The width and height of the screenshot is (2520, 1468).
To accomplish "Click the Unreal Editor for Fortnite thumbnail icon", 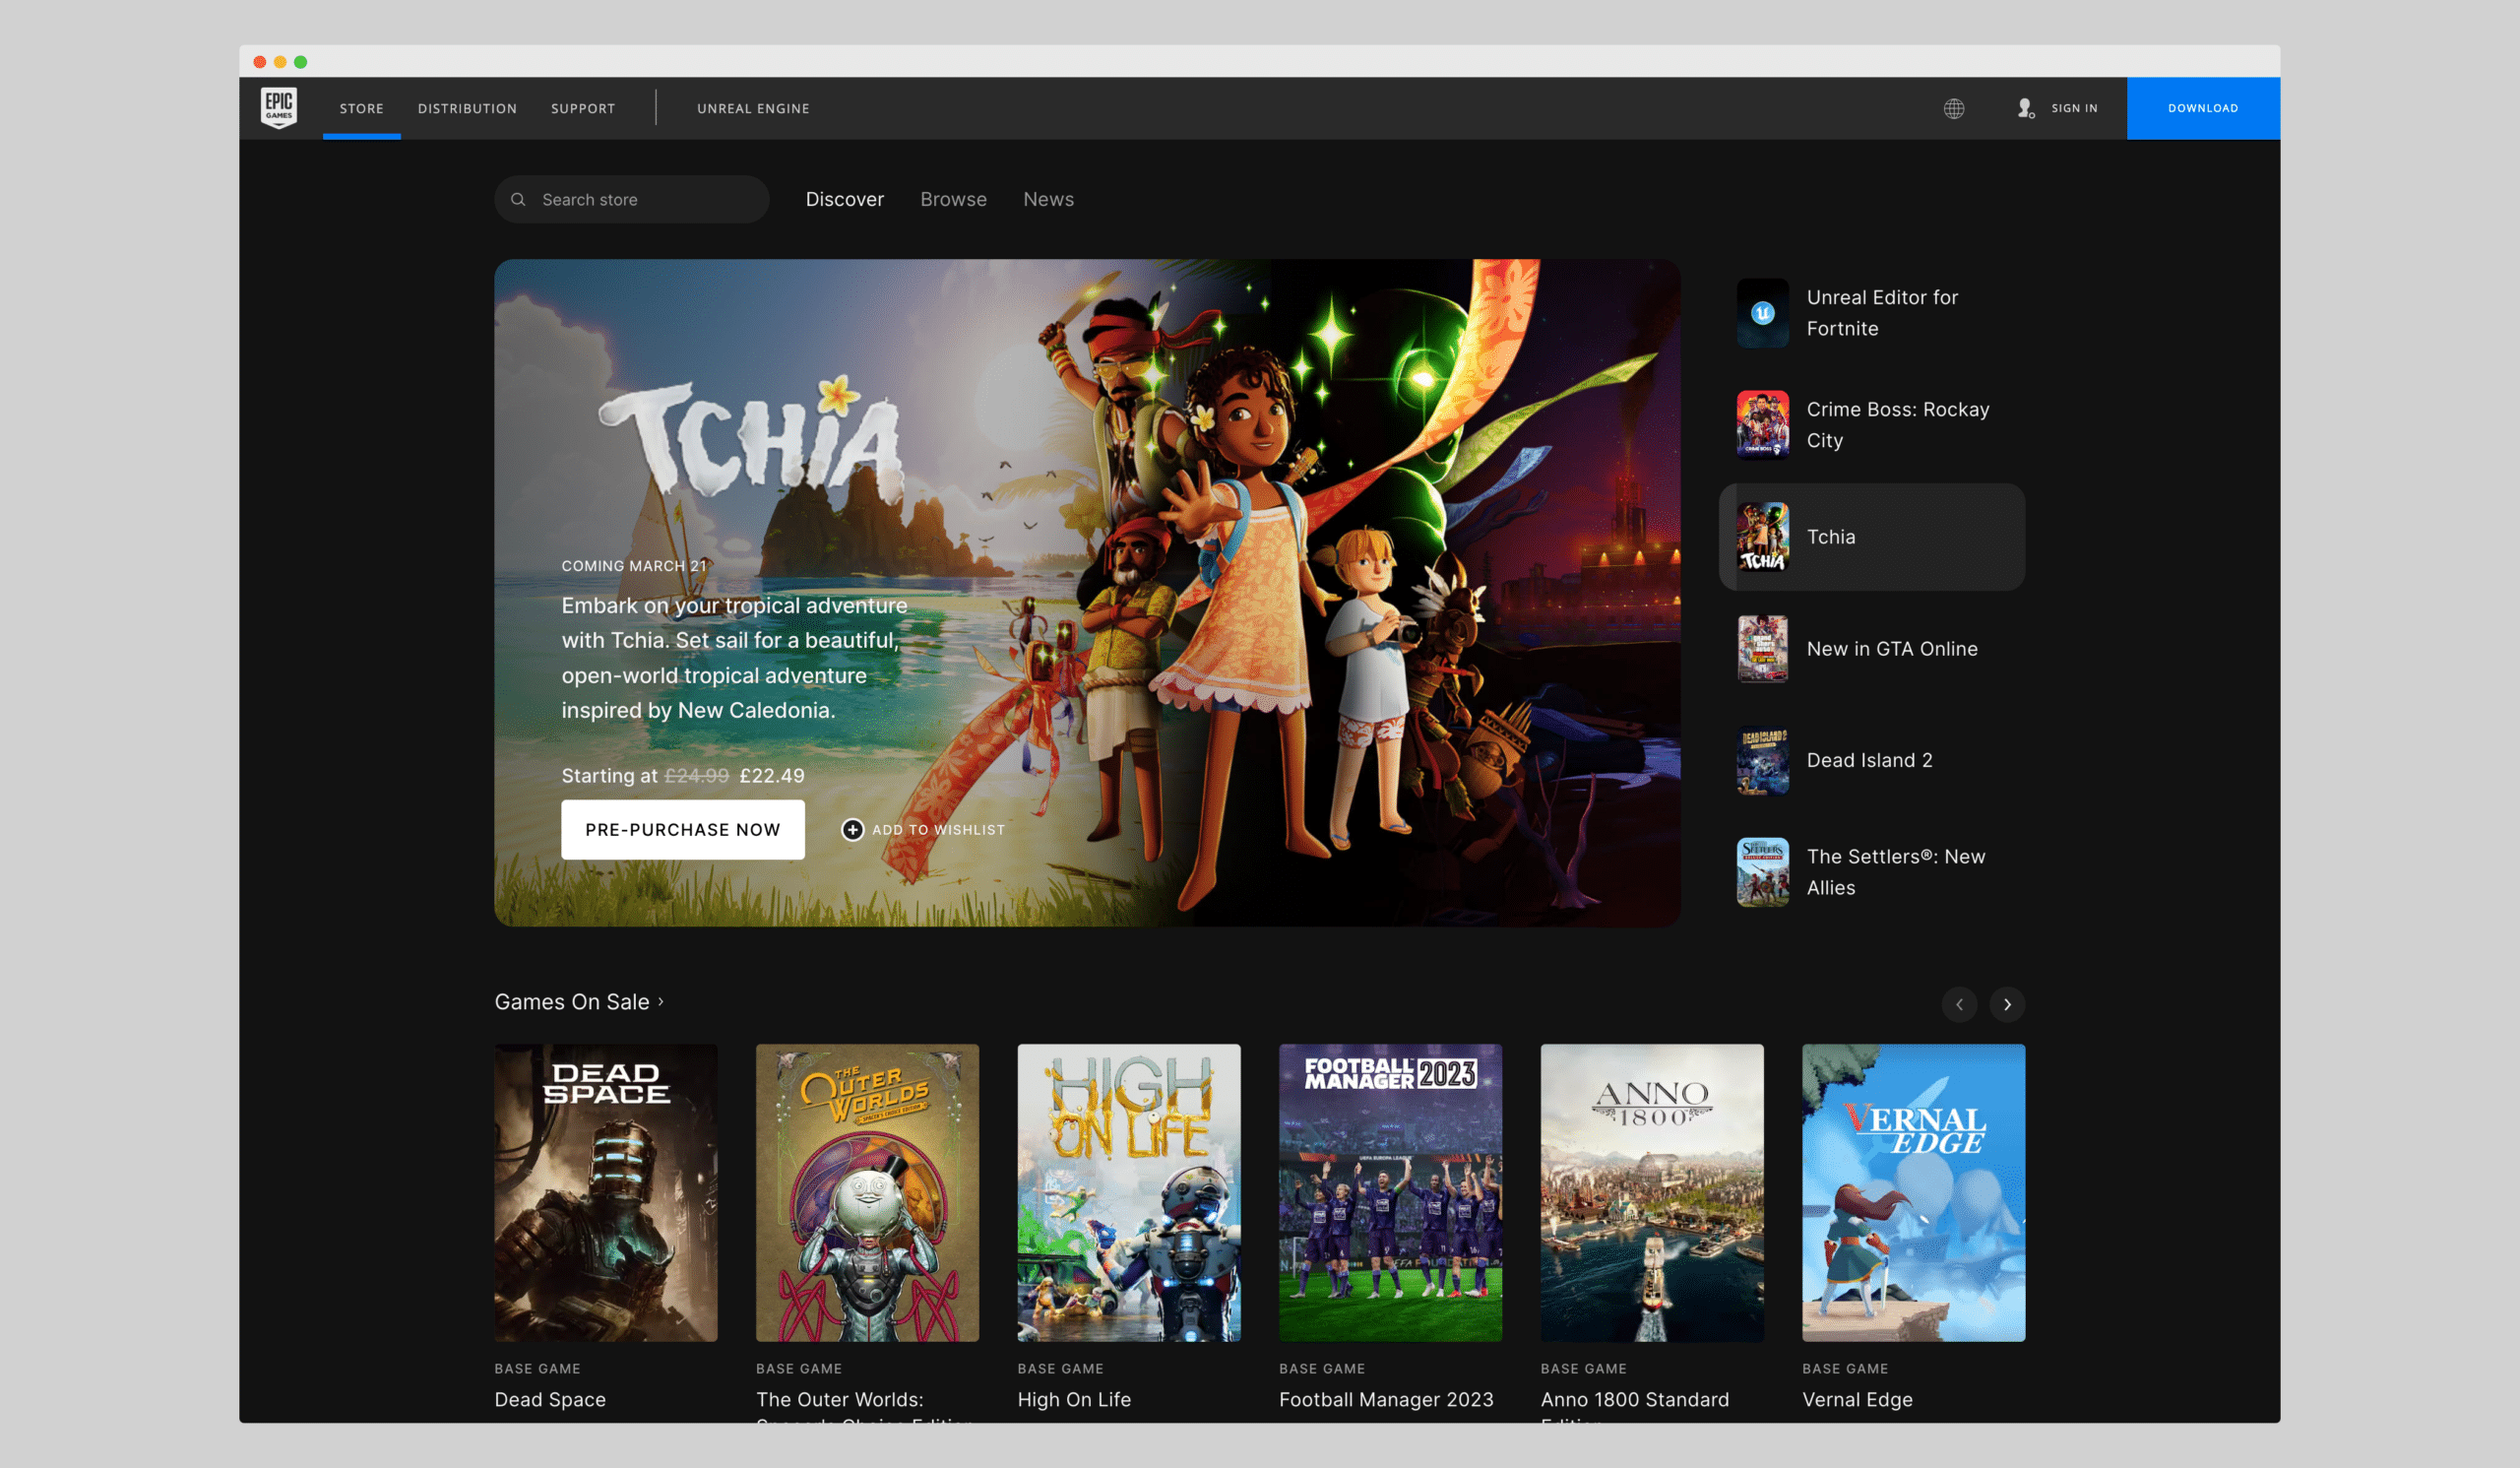I will click(1762, 313).
